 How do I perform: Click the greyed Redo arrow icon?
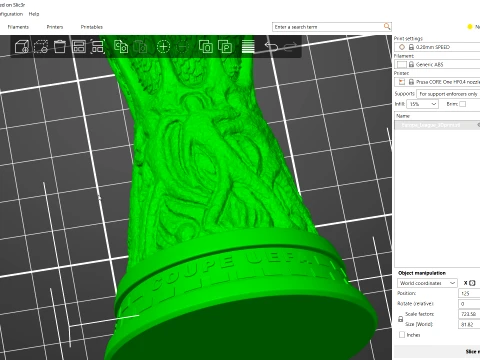[290, 47]
